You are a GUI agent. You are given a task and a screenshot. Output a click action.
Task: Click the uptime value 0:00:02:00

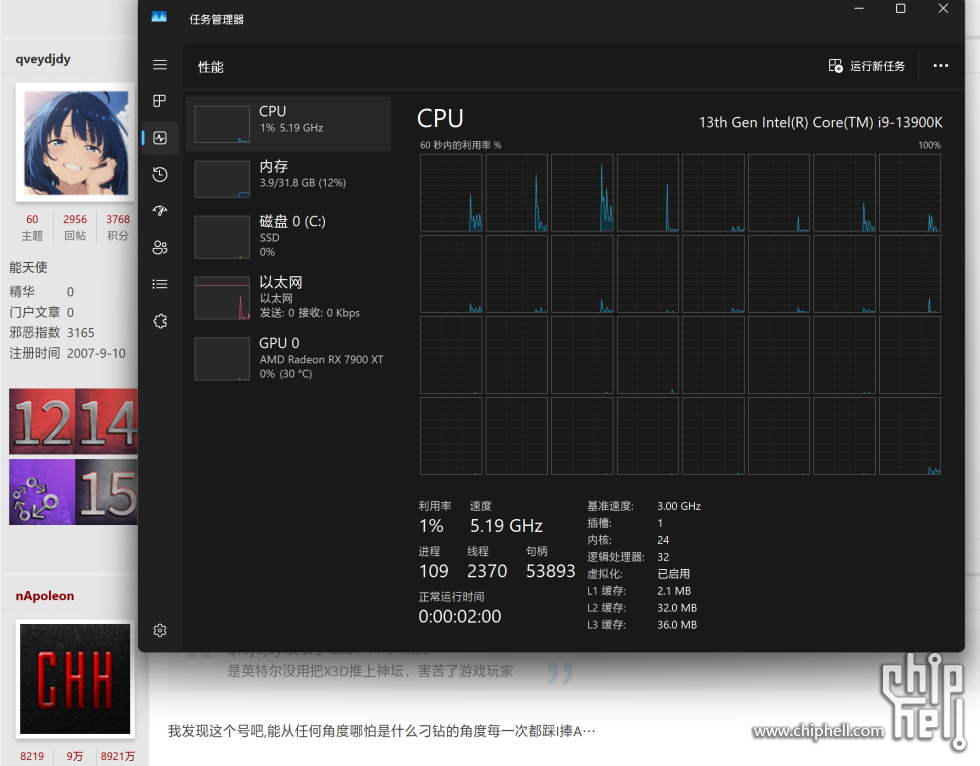(x=460, y=617)
